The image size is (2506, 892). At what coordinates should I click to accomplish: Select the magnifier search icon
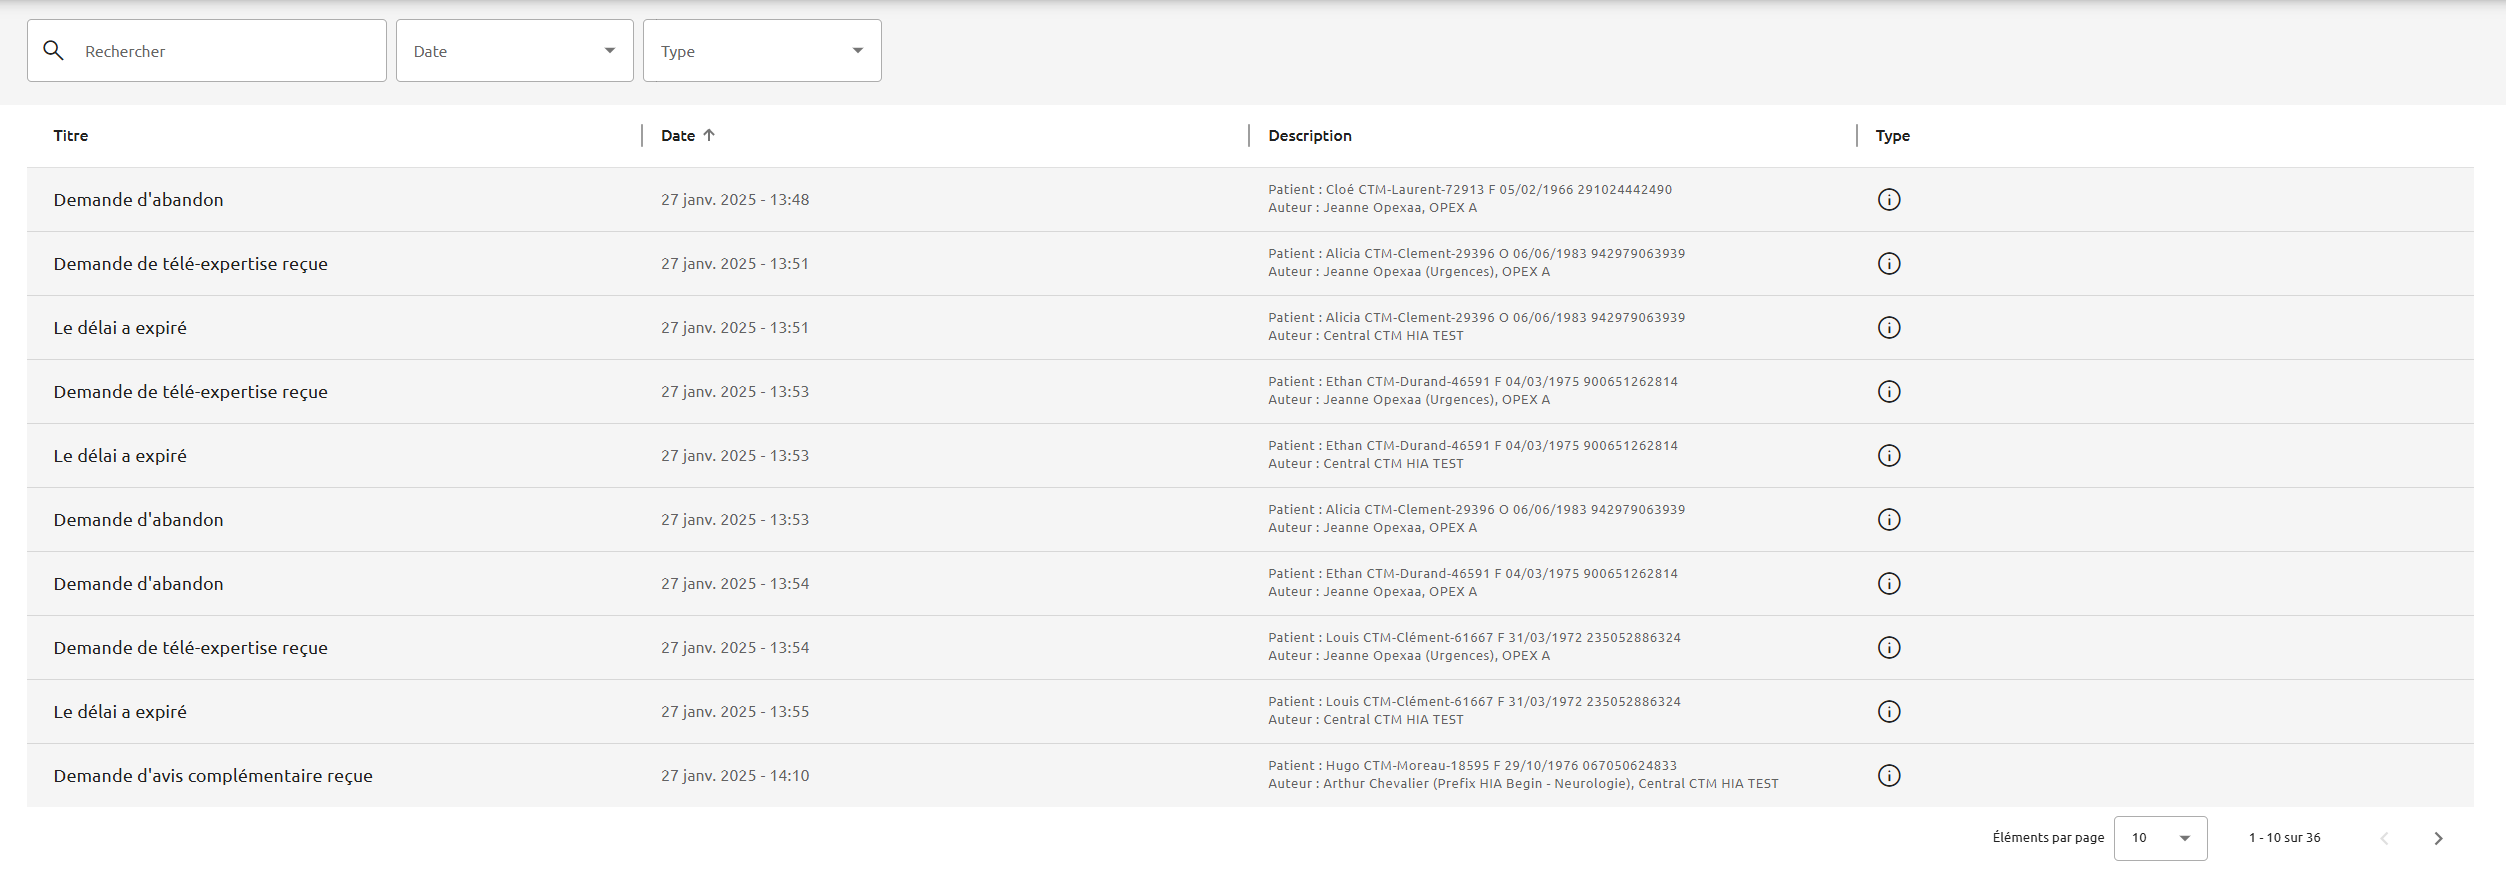(x=54, y=50)
